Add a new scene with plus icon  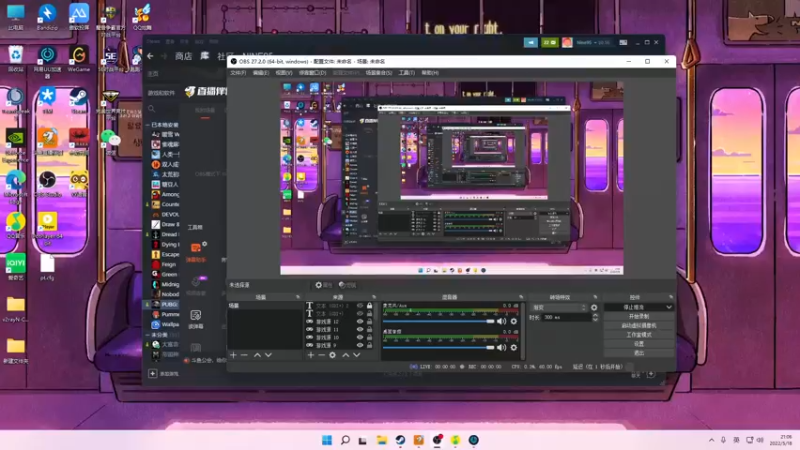click(233, 355)
